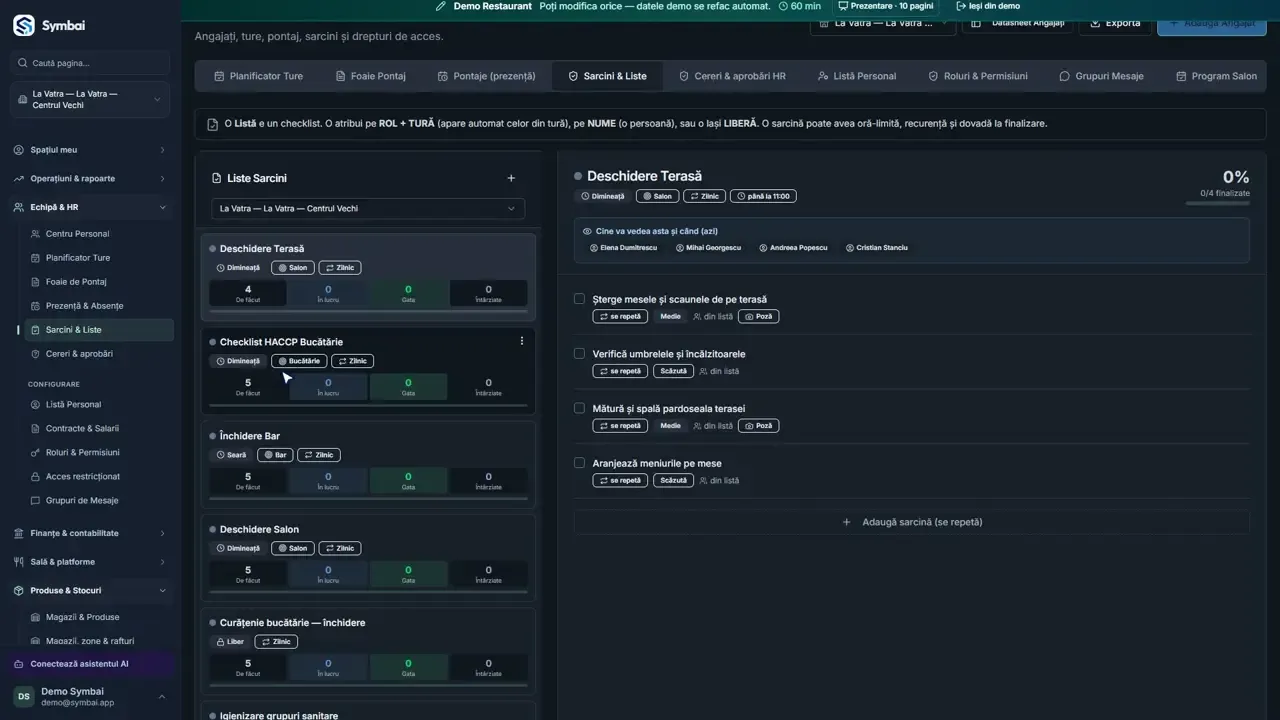Image resolution: width=1280 pixels, height=720 pixels.
Task: Open three-dot menu on Checklist HACCP Bucătărie
Action: (521, 341)
